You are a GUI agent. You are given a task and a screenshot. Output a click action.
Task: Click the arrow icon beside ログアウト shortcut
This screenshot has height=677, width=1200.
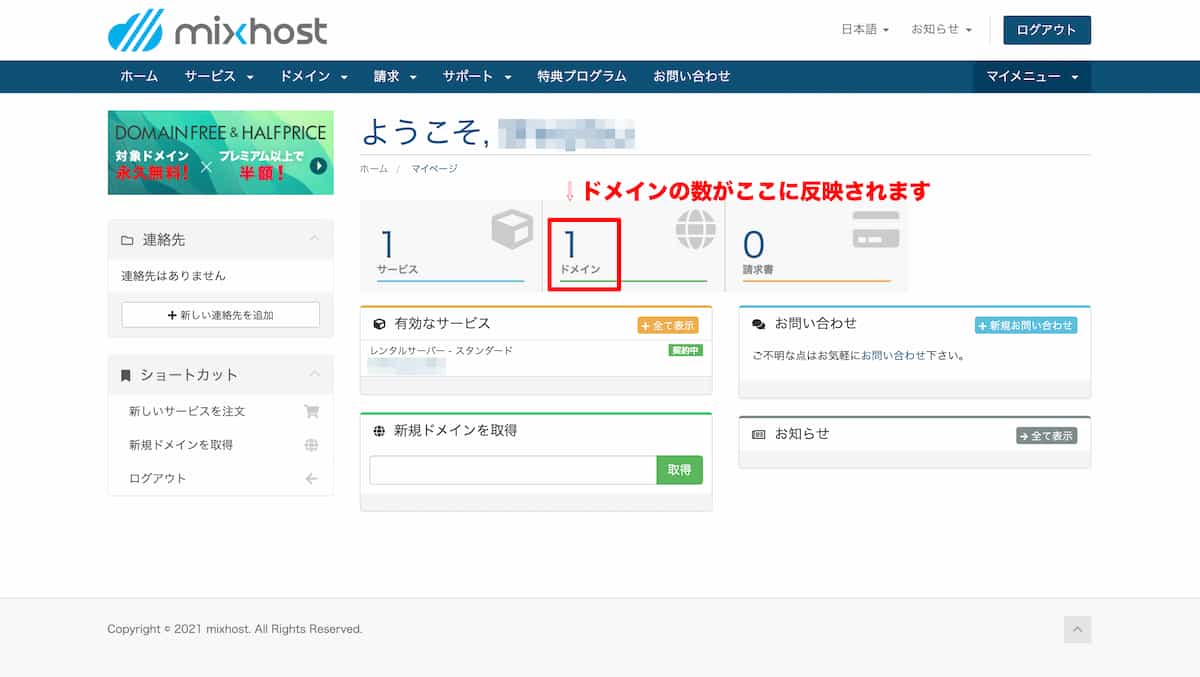click(311, 479)
